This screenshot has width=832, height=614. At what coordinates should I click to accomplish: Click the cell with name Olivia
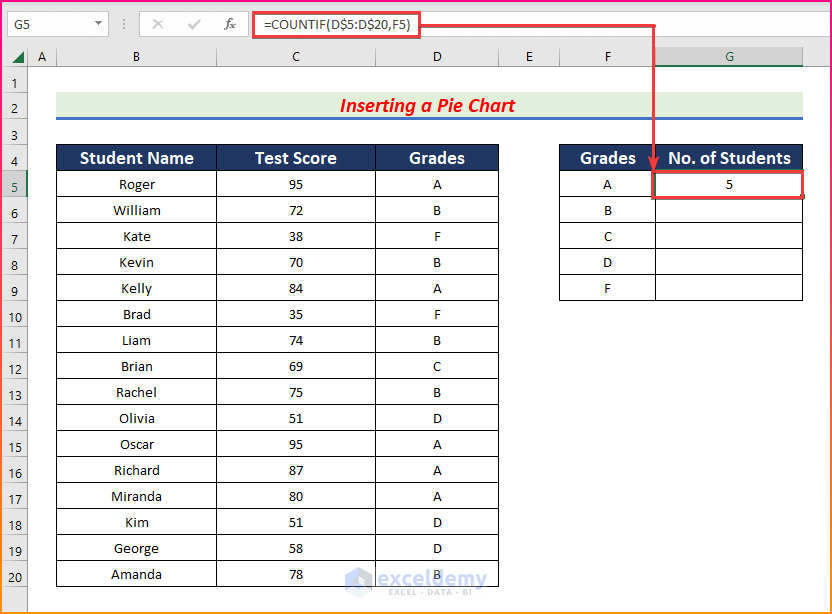[136, 418]
